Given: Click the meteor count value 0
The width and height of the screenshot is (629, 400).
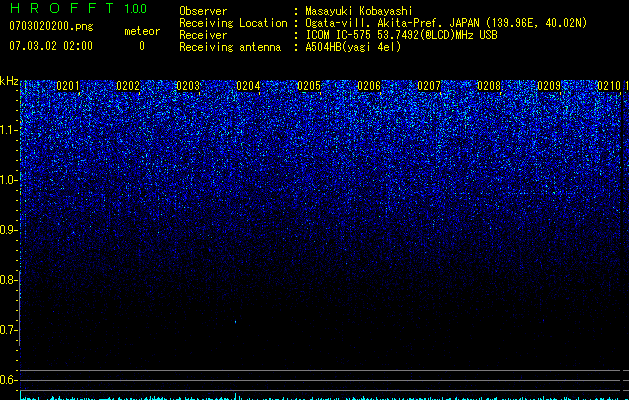Looking at the screenshot, I should (142, 46).
